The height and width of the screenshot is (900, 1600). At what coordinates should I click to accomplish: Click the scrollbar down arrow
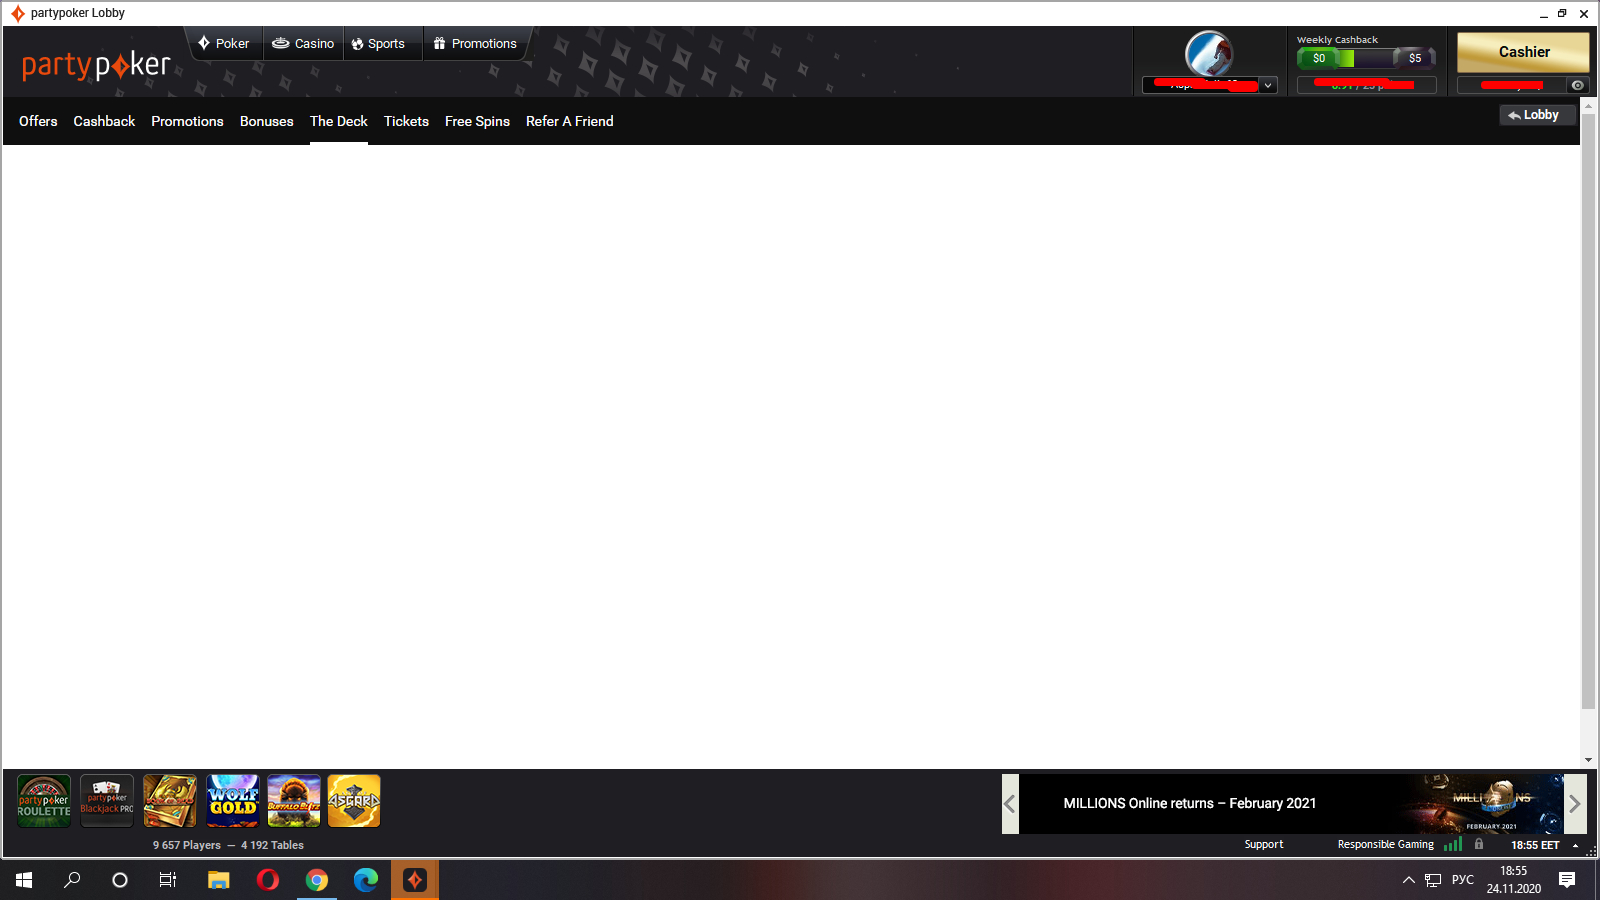tap(1588, 760)
